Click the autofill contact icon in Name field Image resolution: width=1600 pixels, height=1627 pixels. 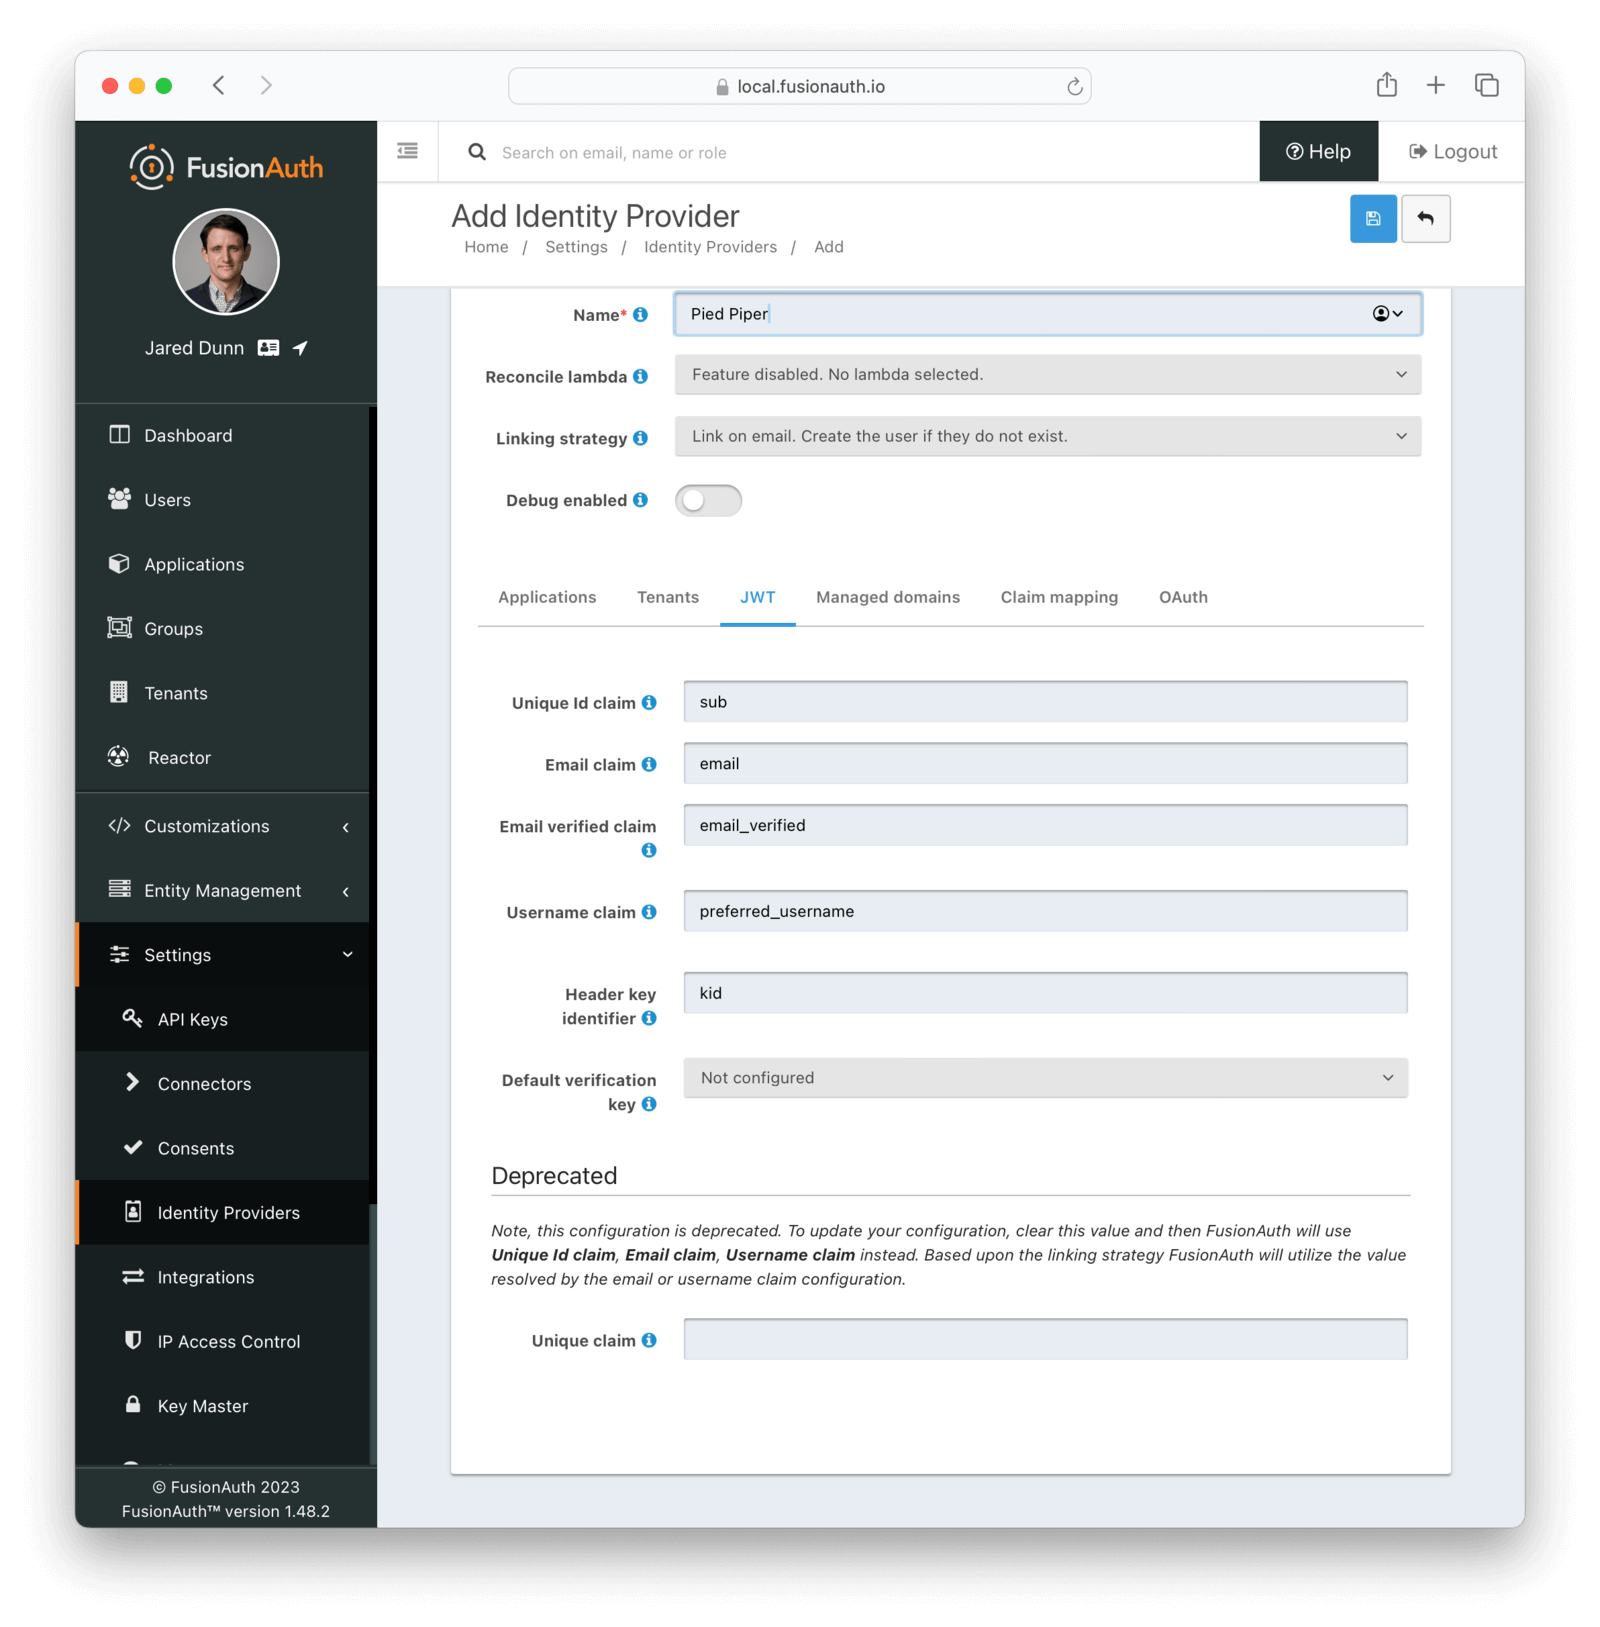point(1387,314)
